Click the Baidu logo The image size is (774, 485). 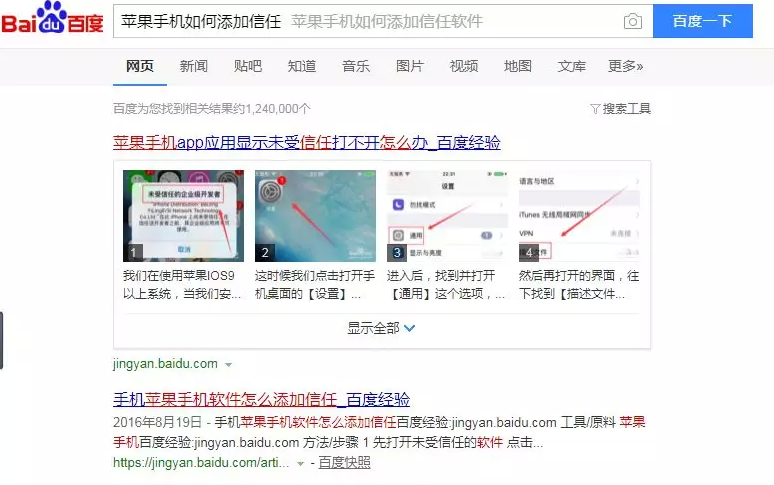(x=52, y=21)
